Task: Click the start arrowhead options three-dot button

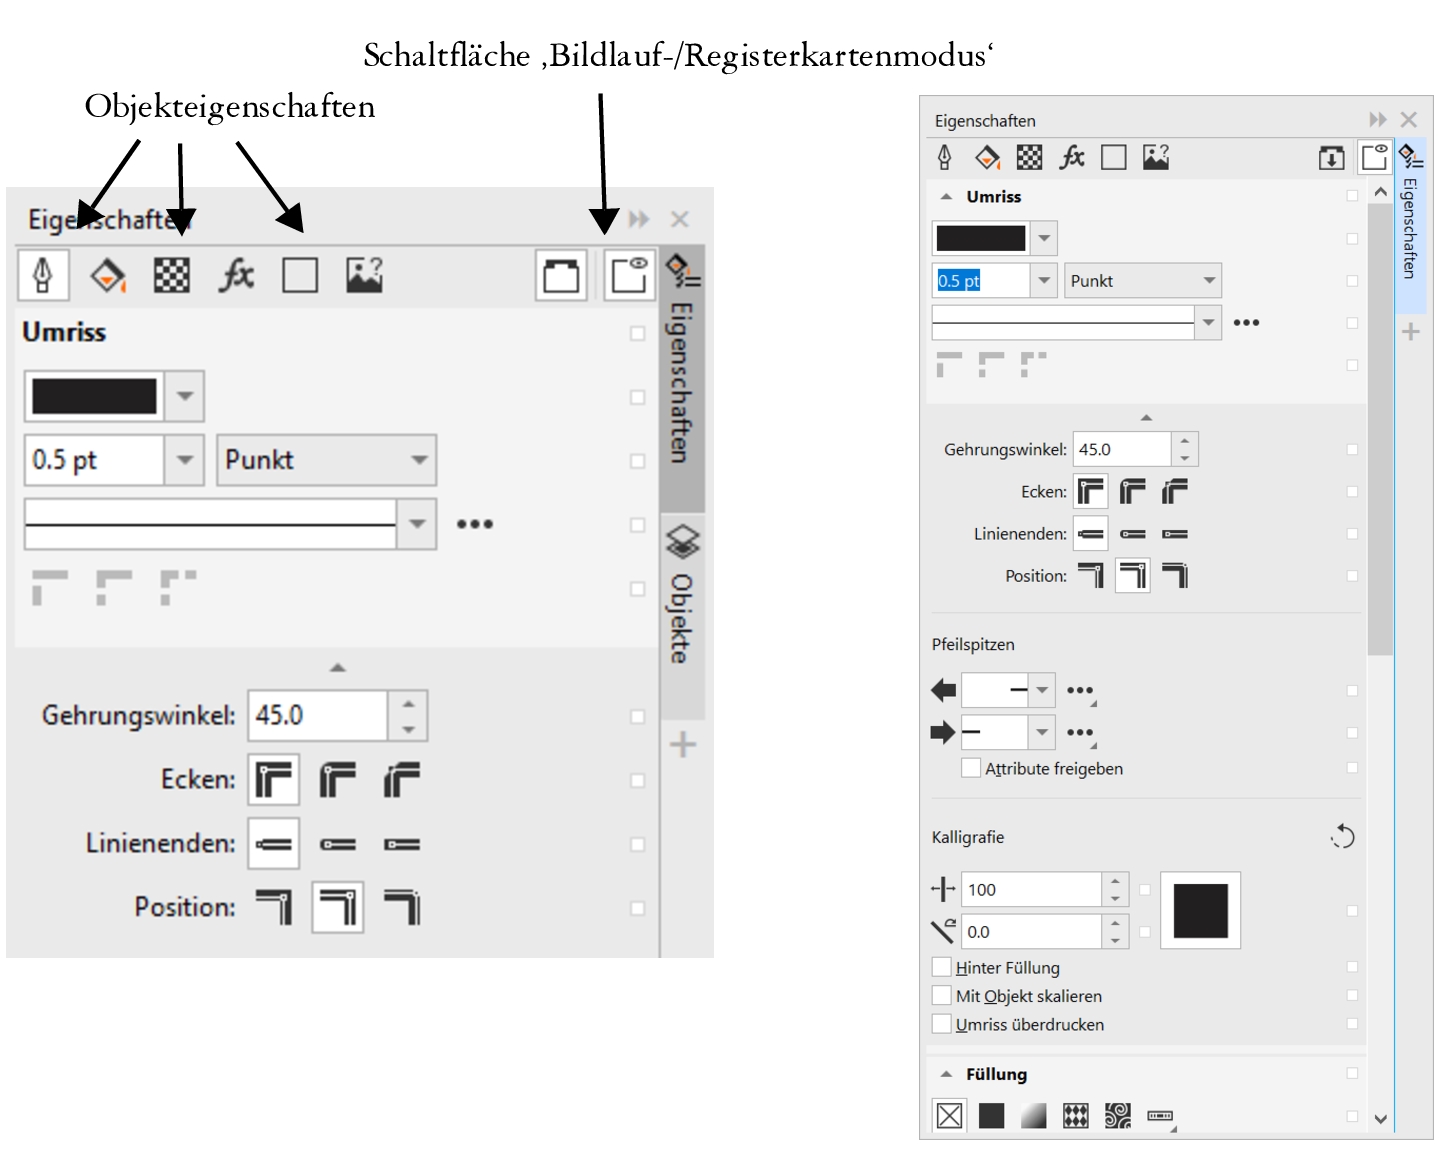Action: click(x=1080, y=690)
